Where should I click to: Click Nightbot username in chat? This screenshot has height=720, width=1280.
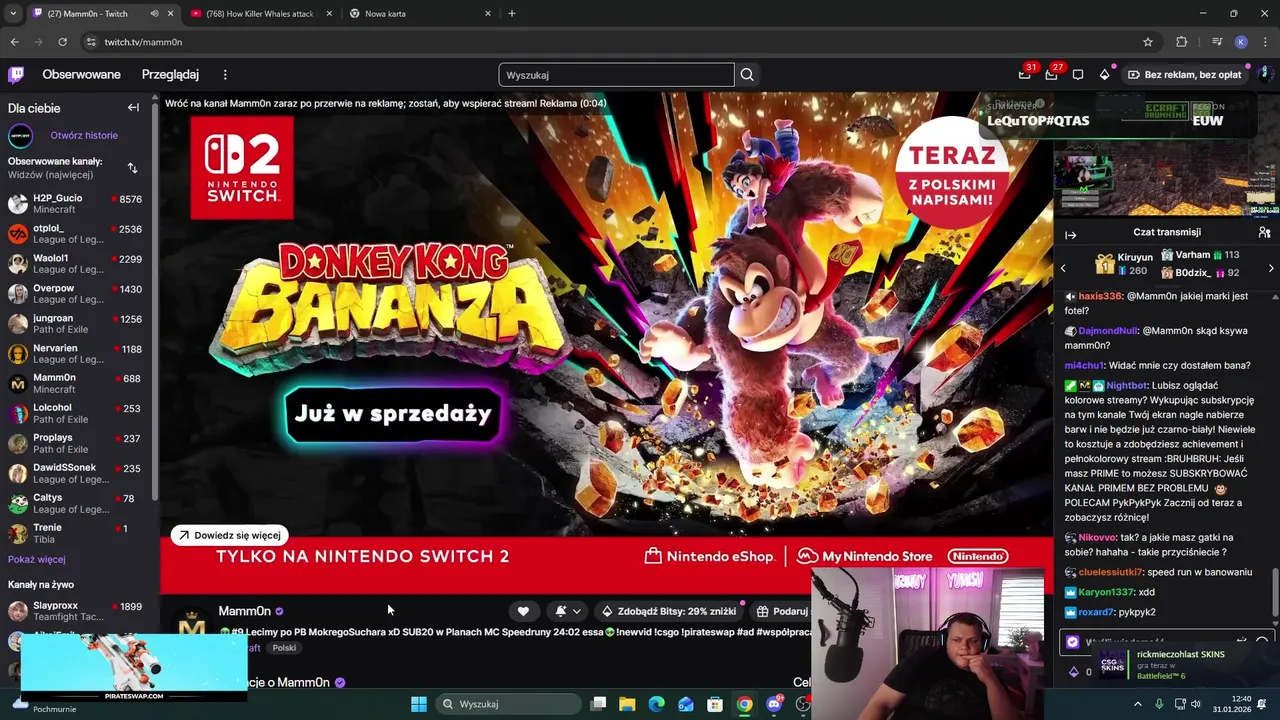point(1127,385)
